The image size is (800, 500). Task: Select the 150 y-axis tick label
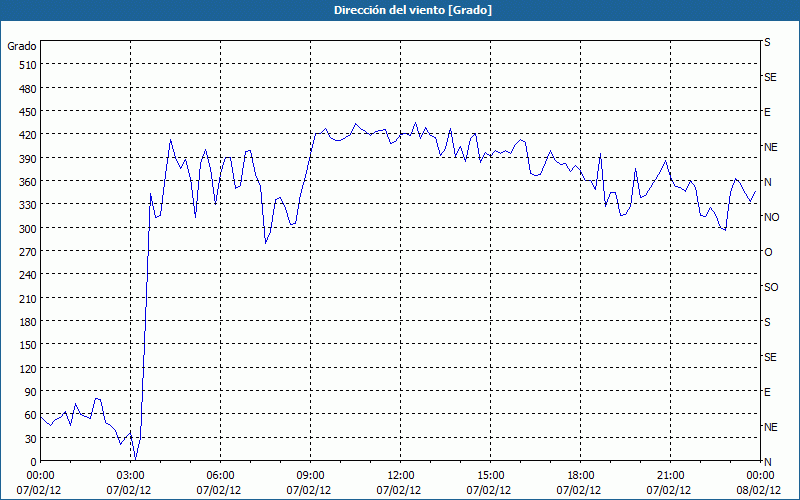28,345
